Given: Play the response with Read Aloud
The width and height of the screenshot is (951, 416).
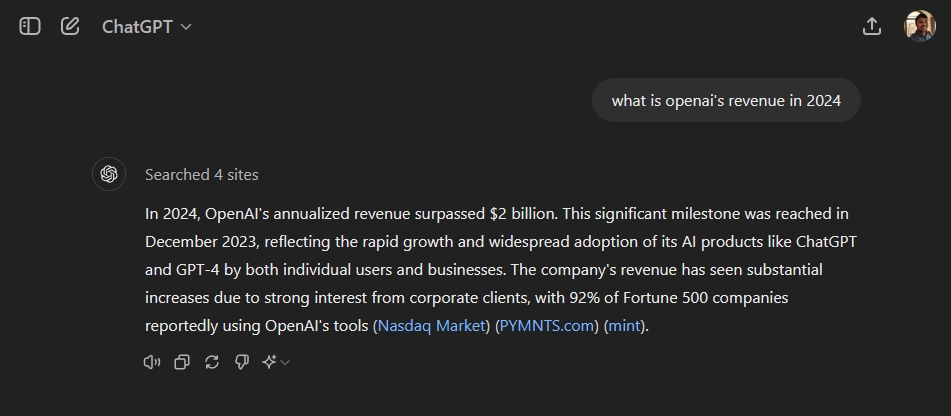Looking at the screenshot, I should click(x=152, y=362).
